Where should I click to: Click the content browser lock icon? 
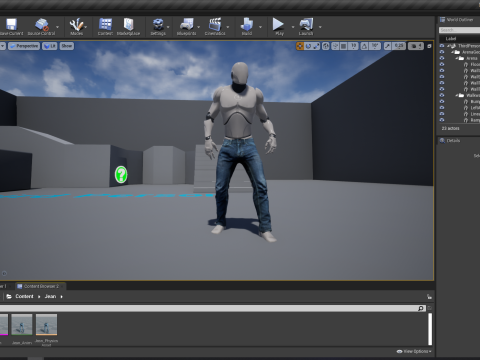[429, 296]
